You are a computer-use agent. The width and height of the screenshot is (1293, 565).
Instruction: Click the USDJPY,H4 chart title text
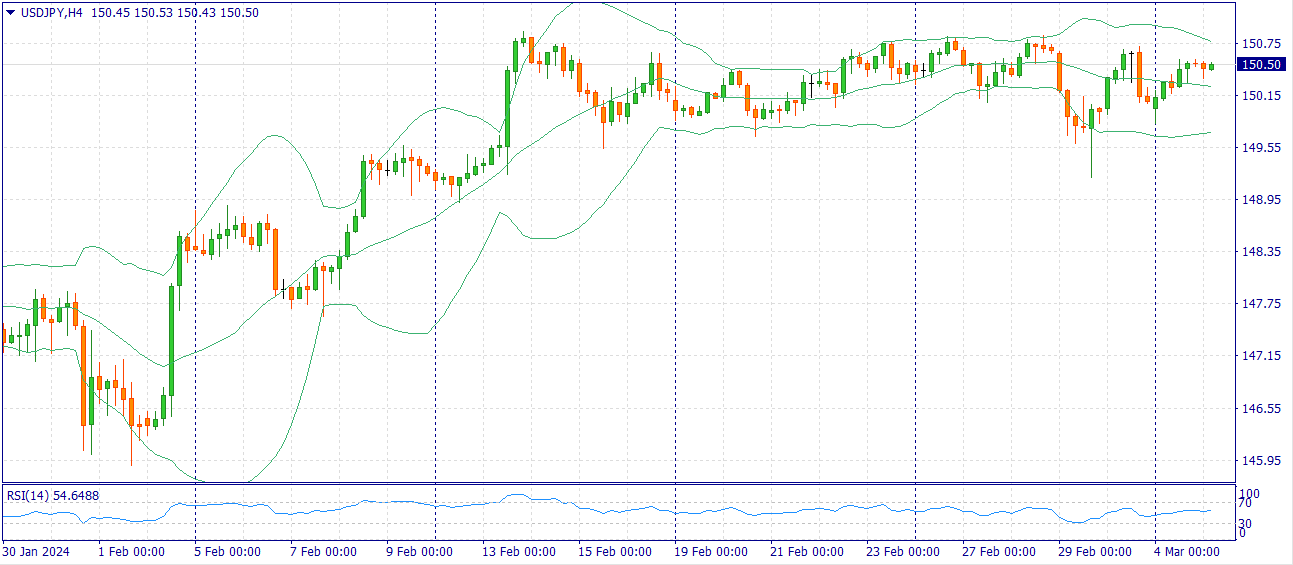tap(51, 12)
